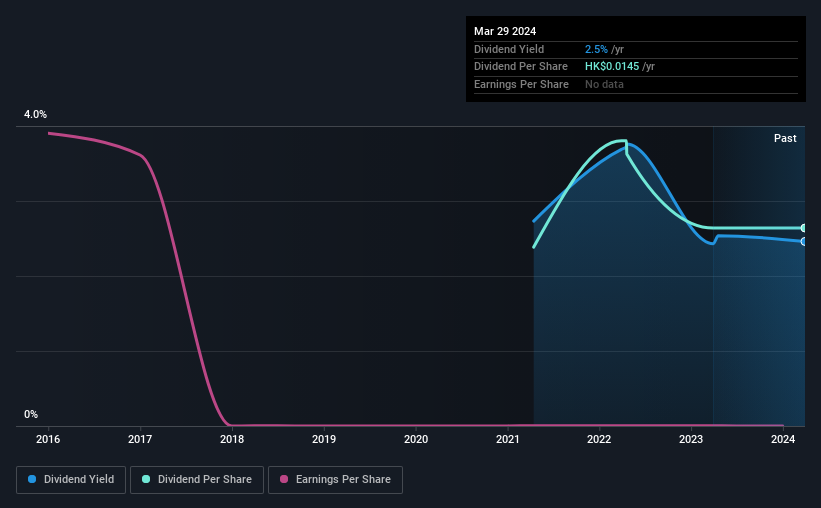Click the teal Dividend Per Share legend dot

[x=146, y=479]
